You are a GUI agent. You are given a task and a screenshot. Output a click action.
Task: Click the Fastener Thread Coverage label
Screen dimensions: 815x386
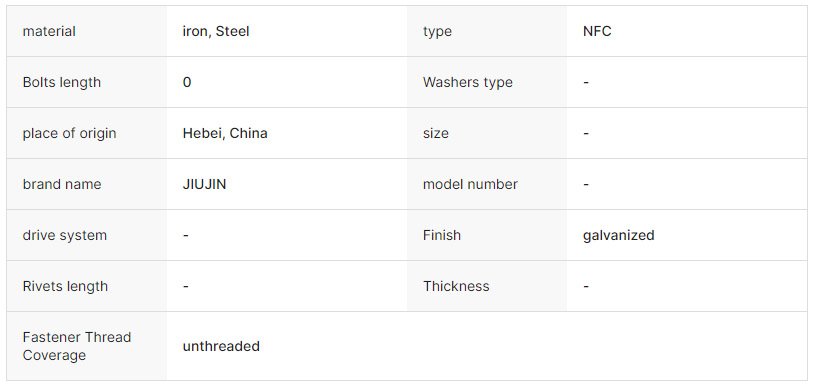coord(76,346)
